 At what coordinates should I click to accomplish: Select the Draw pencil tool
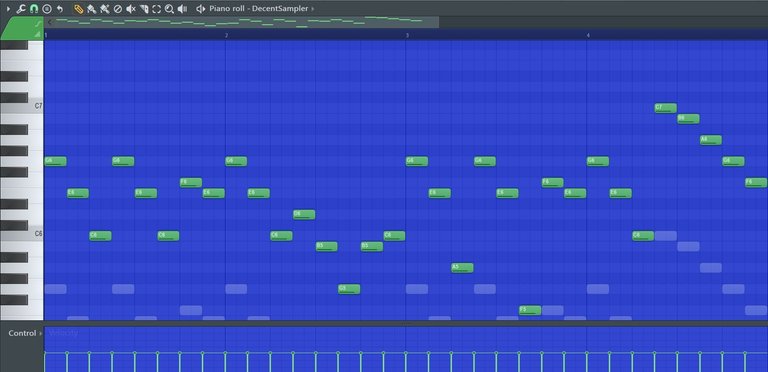(x=78, y=9)
